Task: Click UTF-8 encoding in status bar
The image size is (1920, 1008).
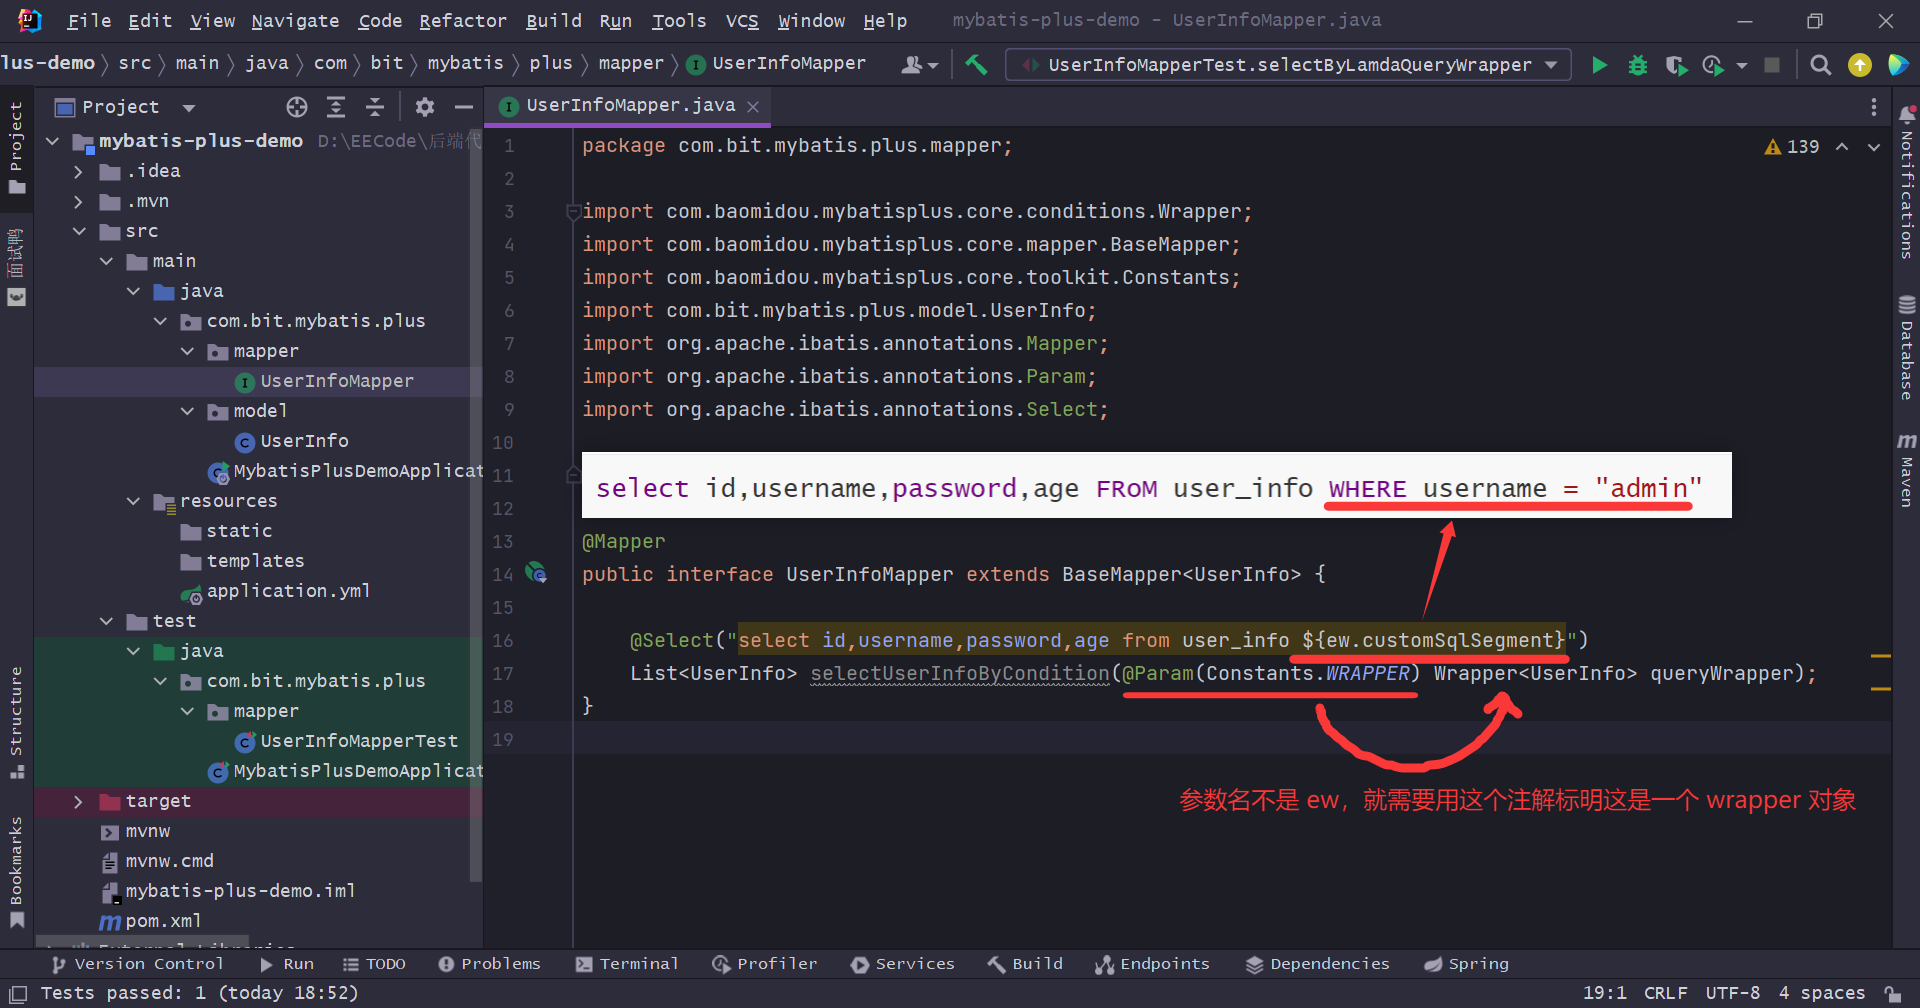Action: pyautogui.click(x=1733, y=993)
